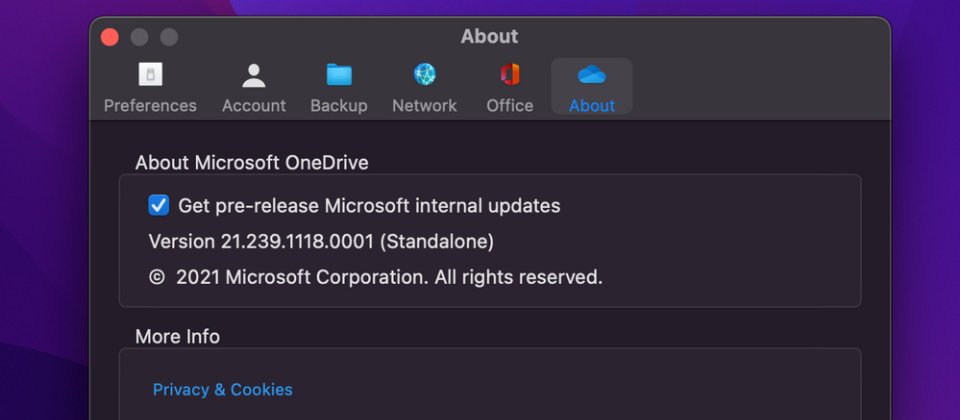Choose the blue Backup folder icon

(x=339, y=75)
